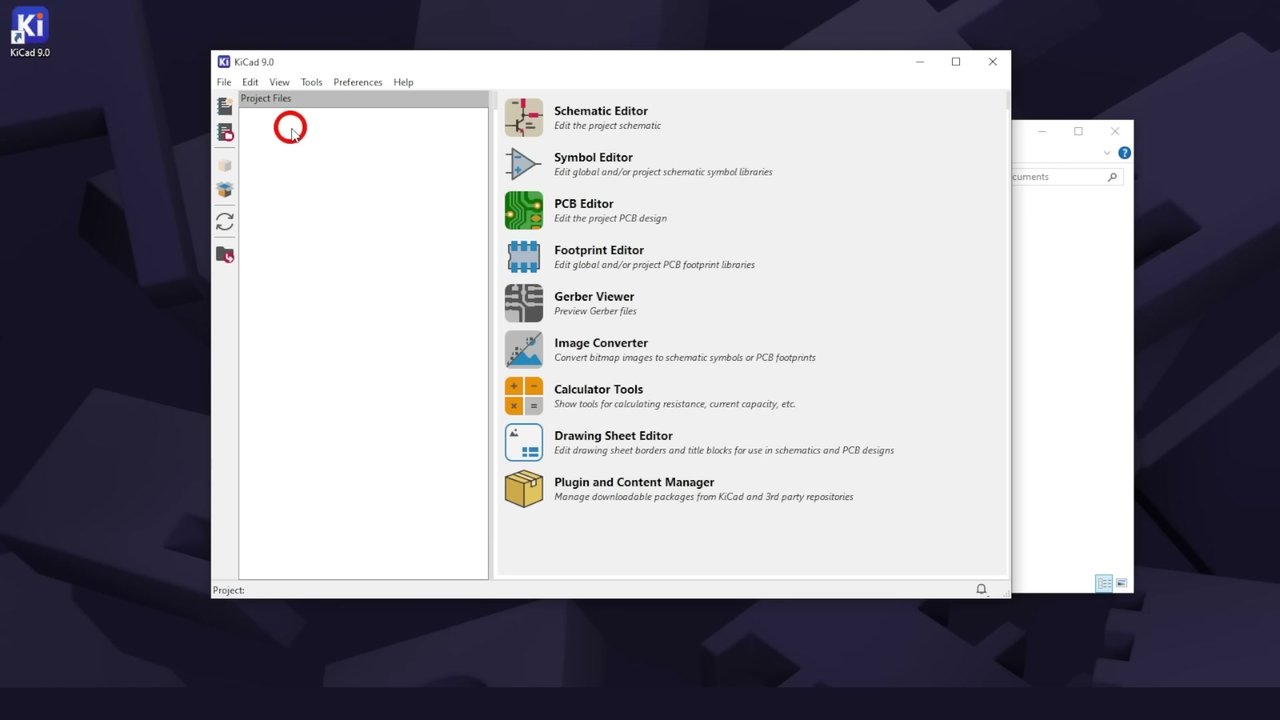Click the 'Edit the project schematic' description
The height and width of the screenshot is (720, 1280).
607,126
